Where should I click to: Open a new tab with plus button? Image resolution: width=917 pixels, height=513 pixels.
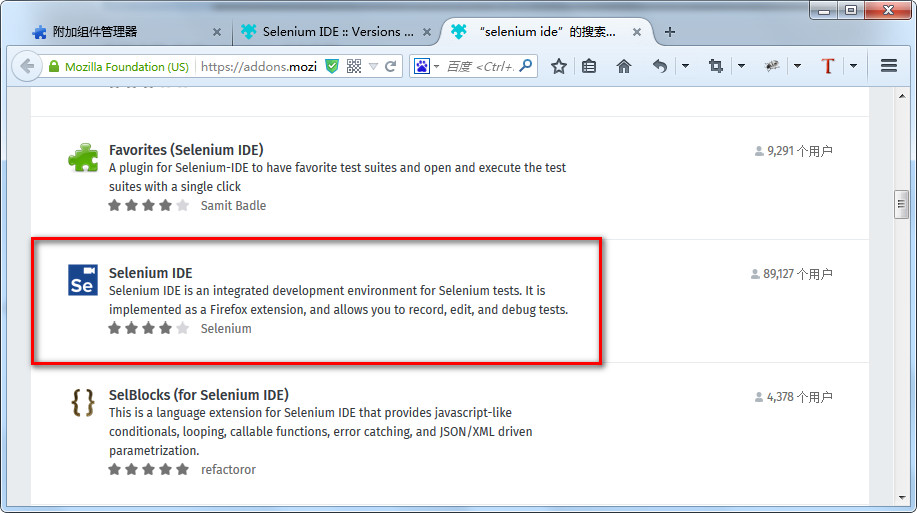point(670,32)
